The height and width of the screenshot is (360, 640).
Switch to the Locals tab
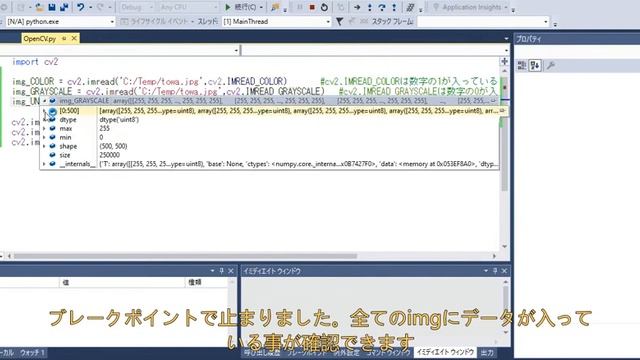(x=7, y=352)
